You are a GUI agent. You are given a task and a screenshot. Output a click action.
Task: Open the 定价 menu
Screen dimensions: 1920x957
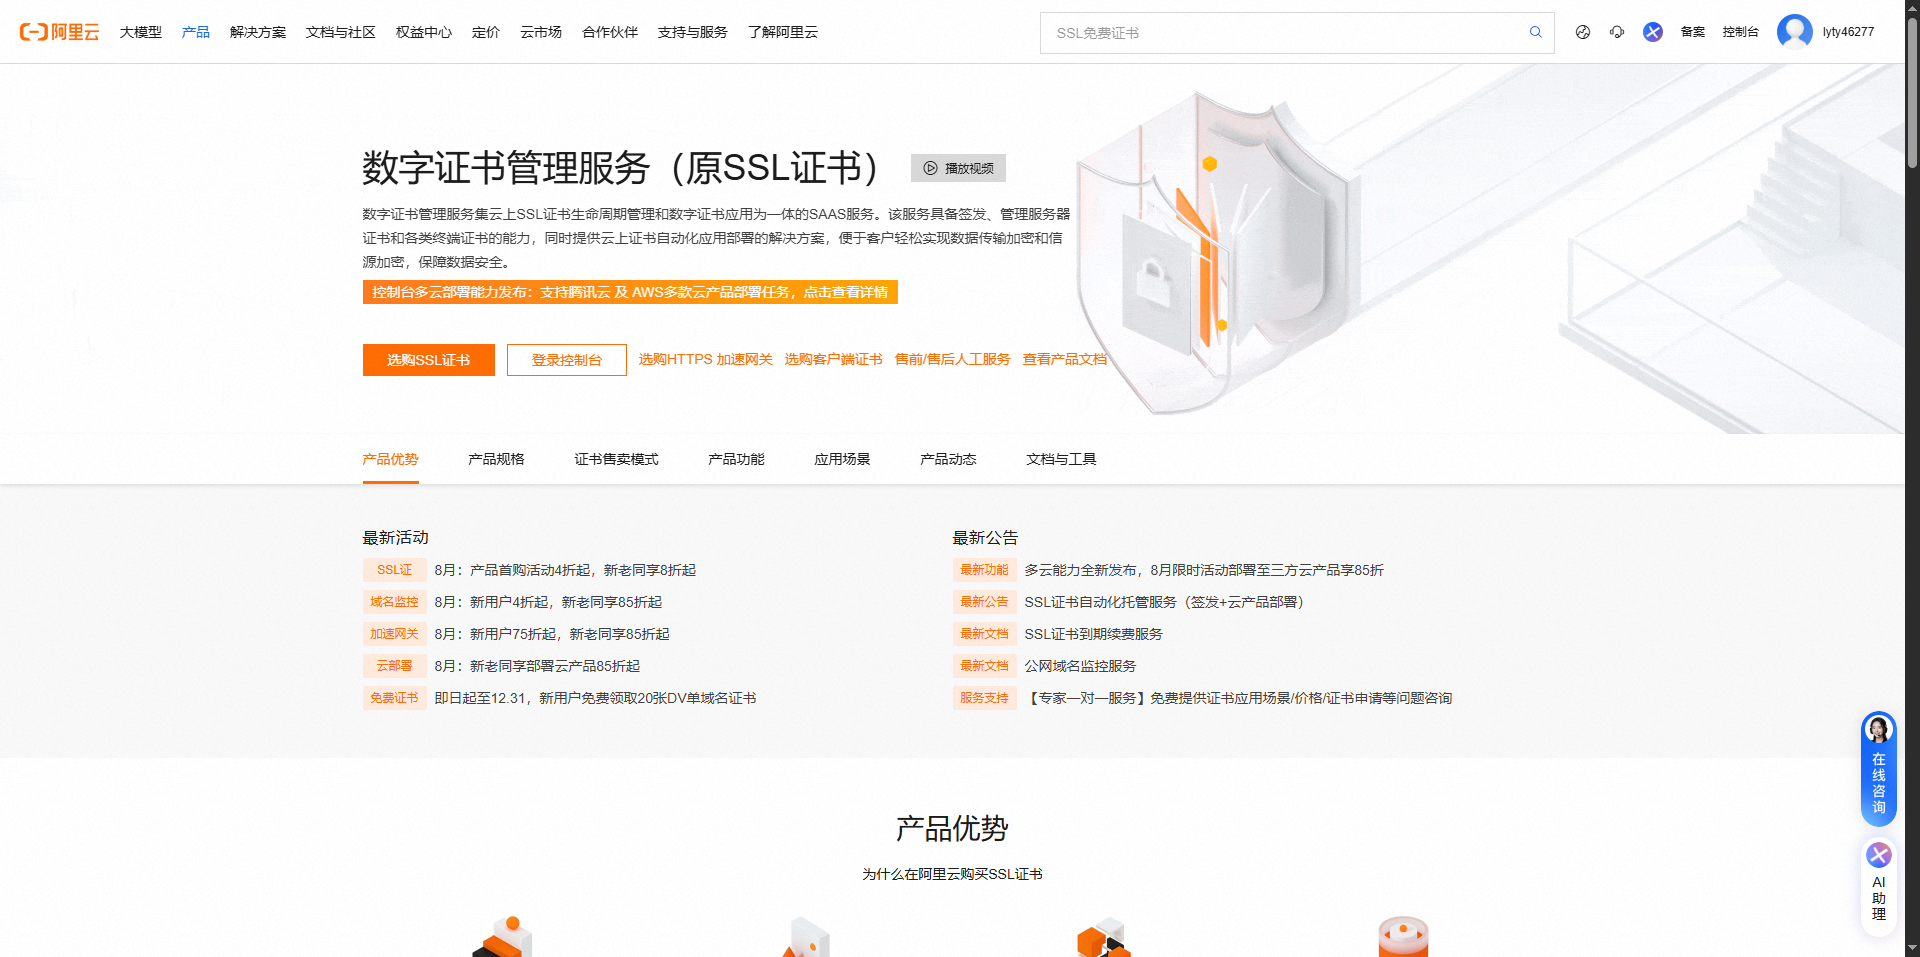click(486, 32)
